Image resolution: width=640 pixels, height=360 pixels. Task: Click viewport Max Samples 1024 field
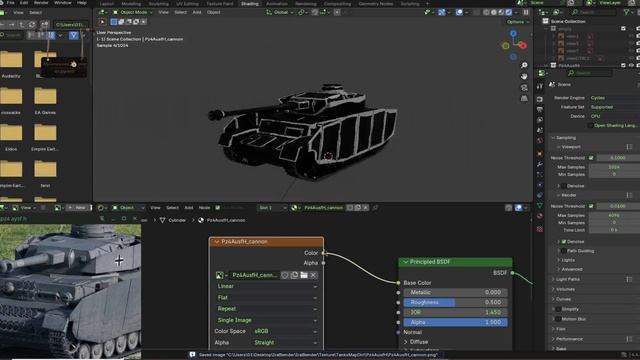(x=614, y=167)
